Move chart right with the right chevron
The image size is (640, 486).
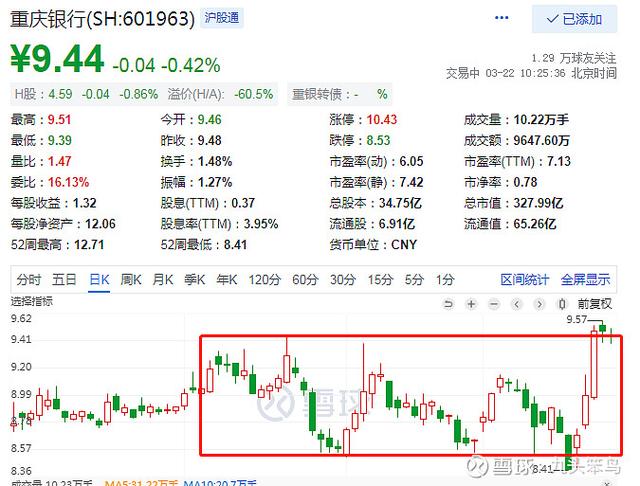539,304
